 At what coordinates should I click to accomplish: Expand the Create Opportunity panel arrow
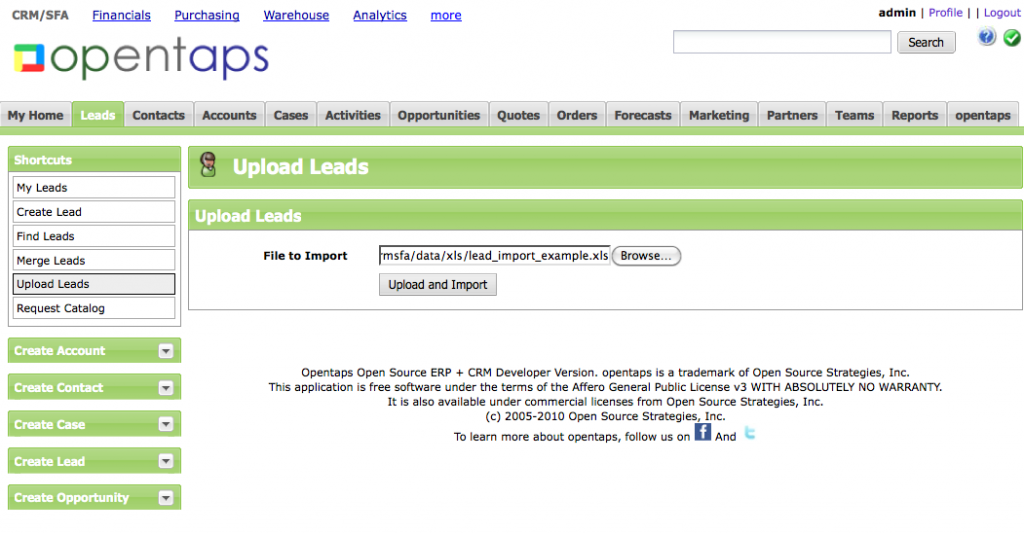pyautogui.click(x=166, y=498)
